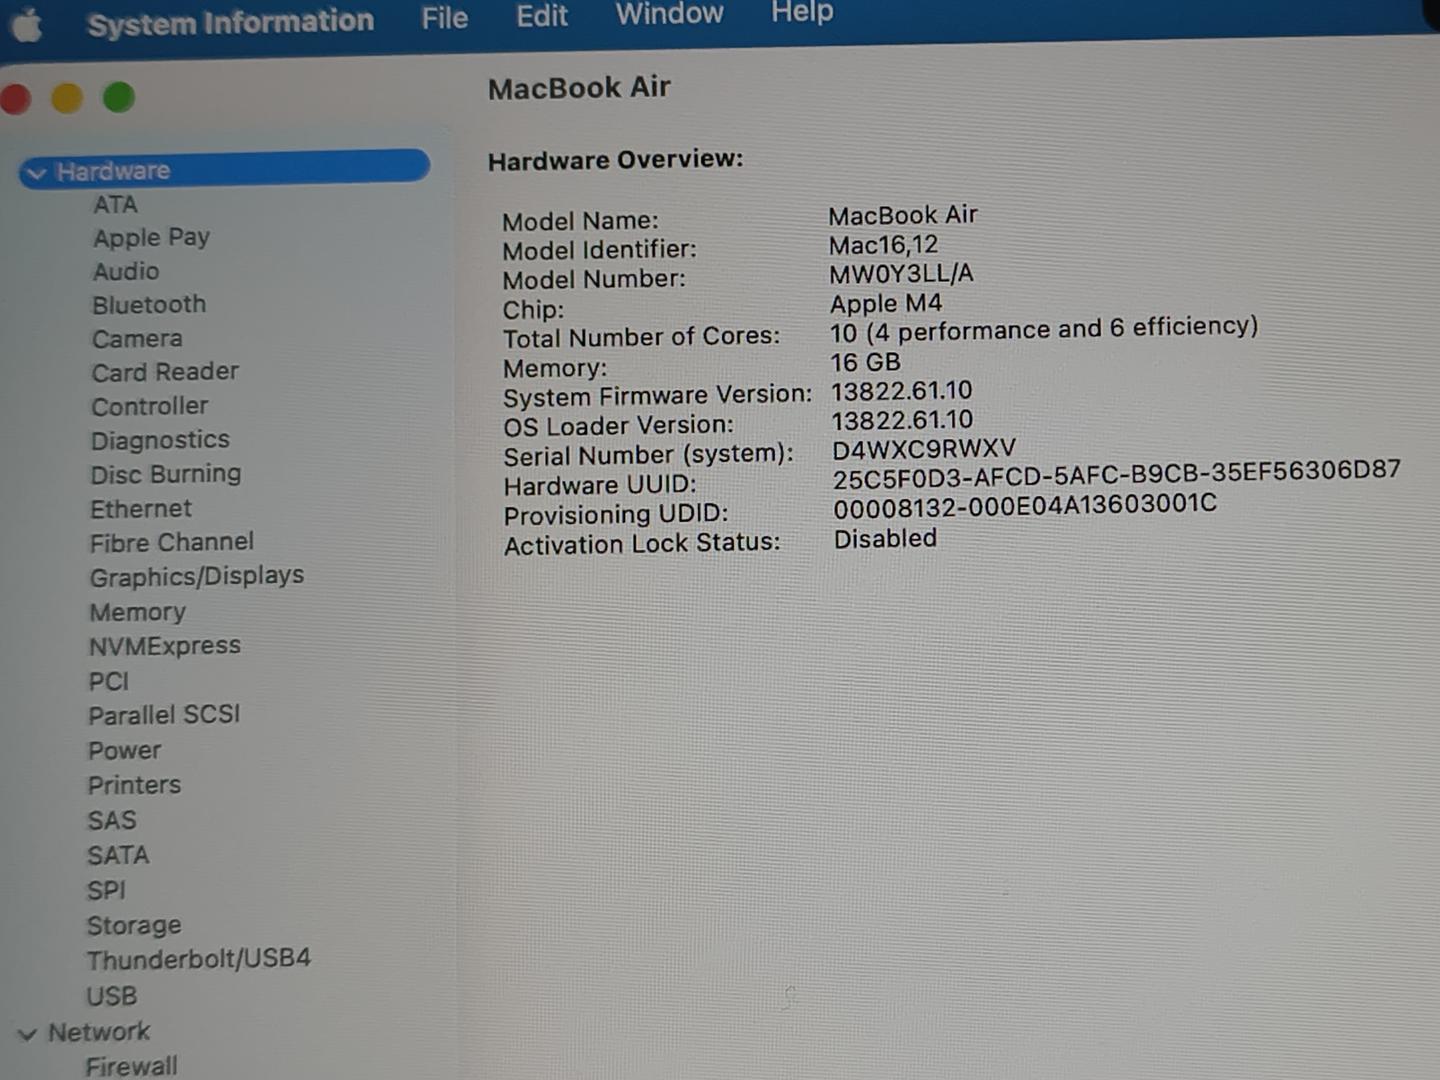Select Parallel SCSI in the sidebar

[x=164, y=715]
